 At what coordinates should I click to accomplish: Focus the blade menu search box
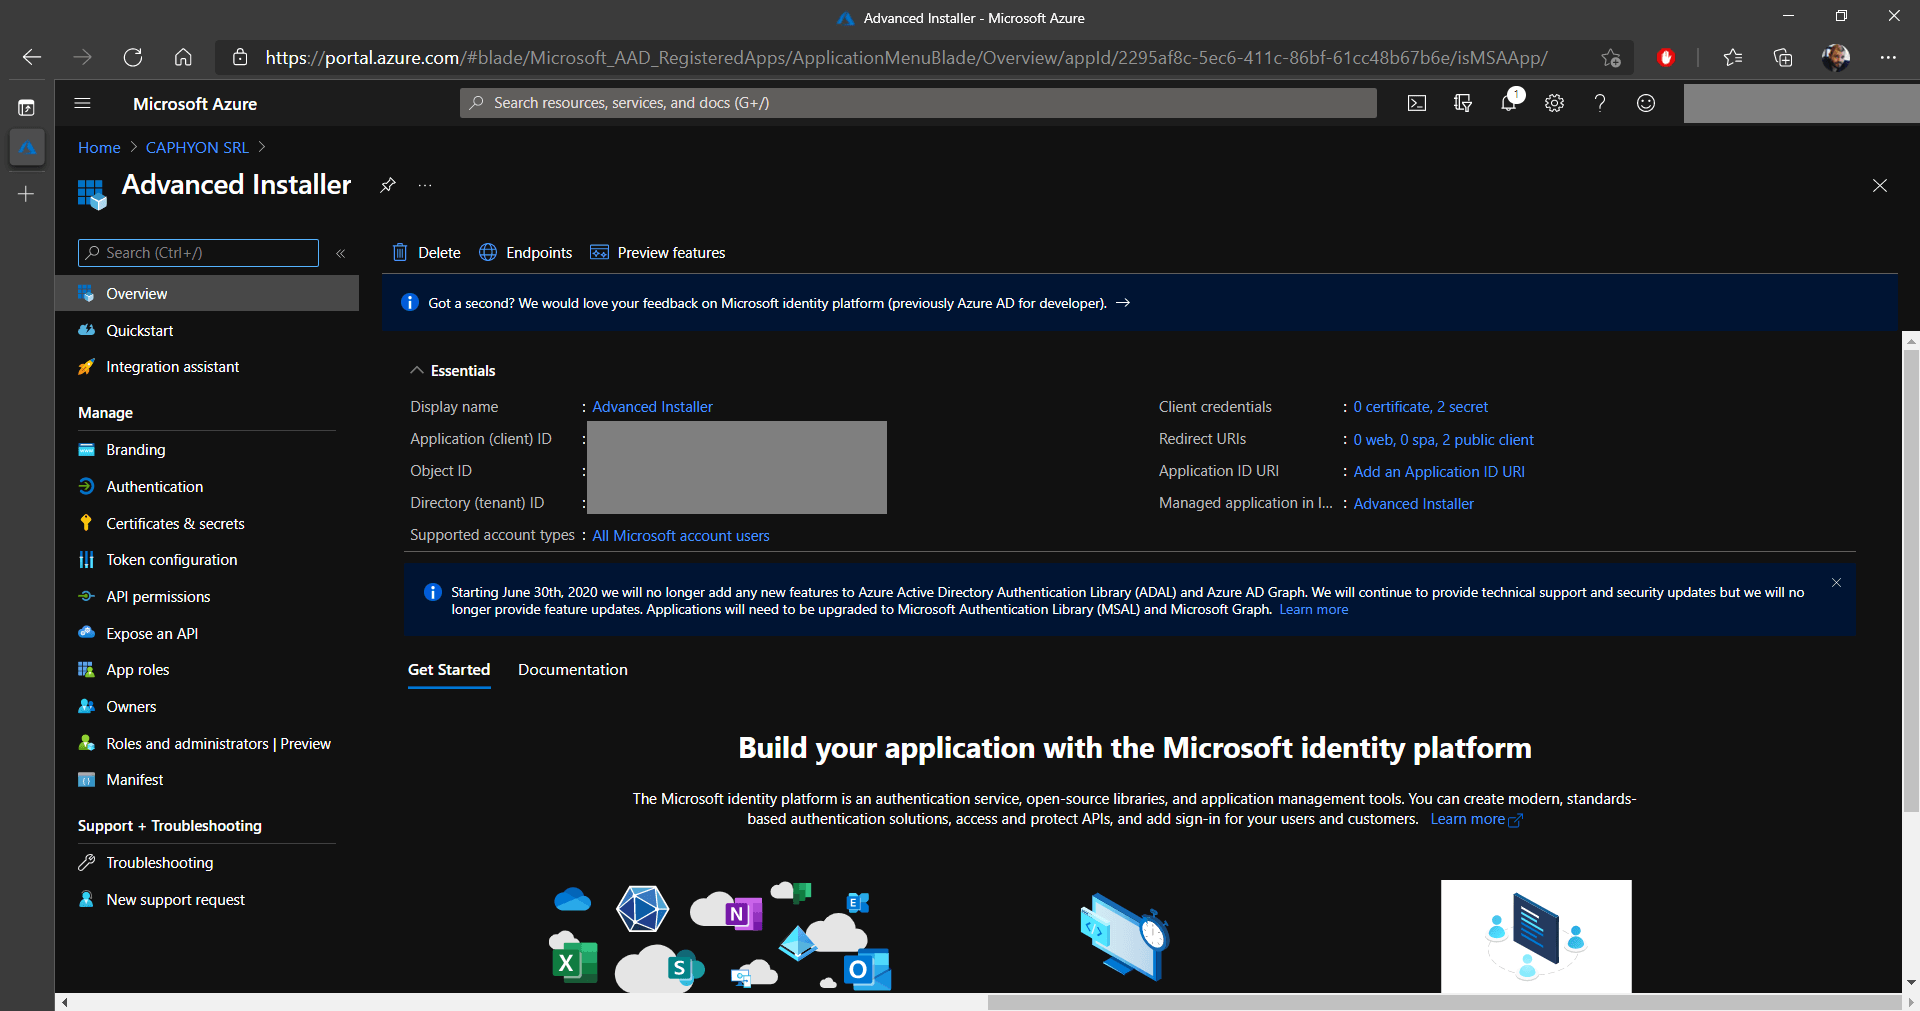pyautogui.click(x=198, y=253)
